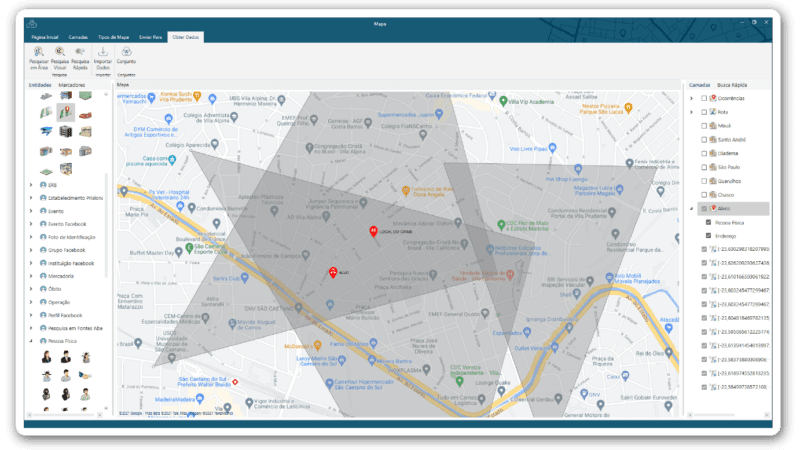Select the person with hat icon

(x=46, y=376)
